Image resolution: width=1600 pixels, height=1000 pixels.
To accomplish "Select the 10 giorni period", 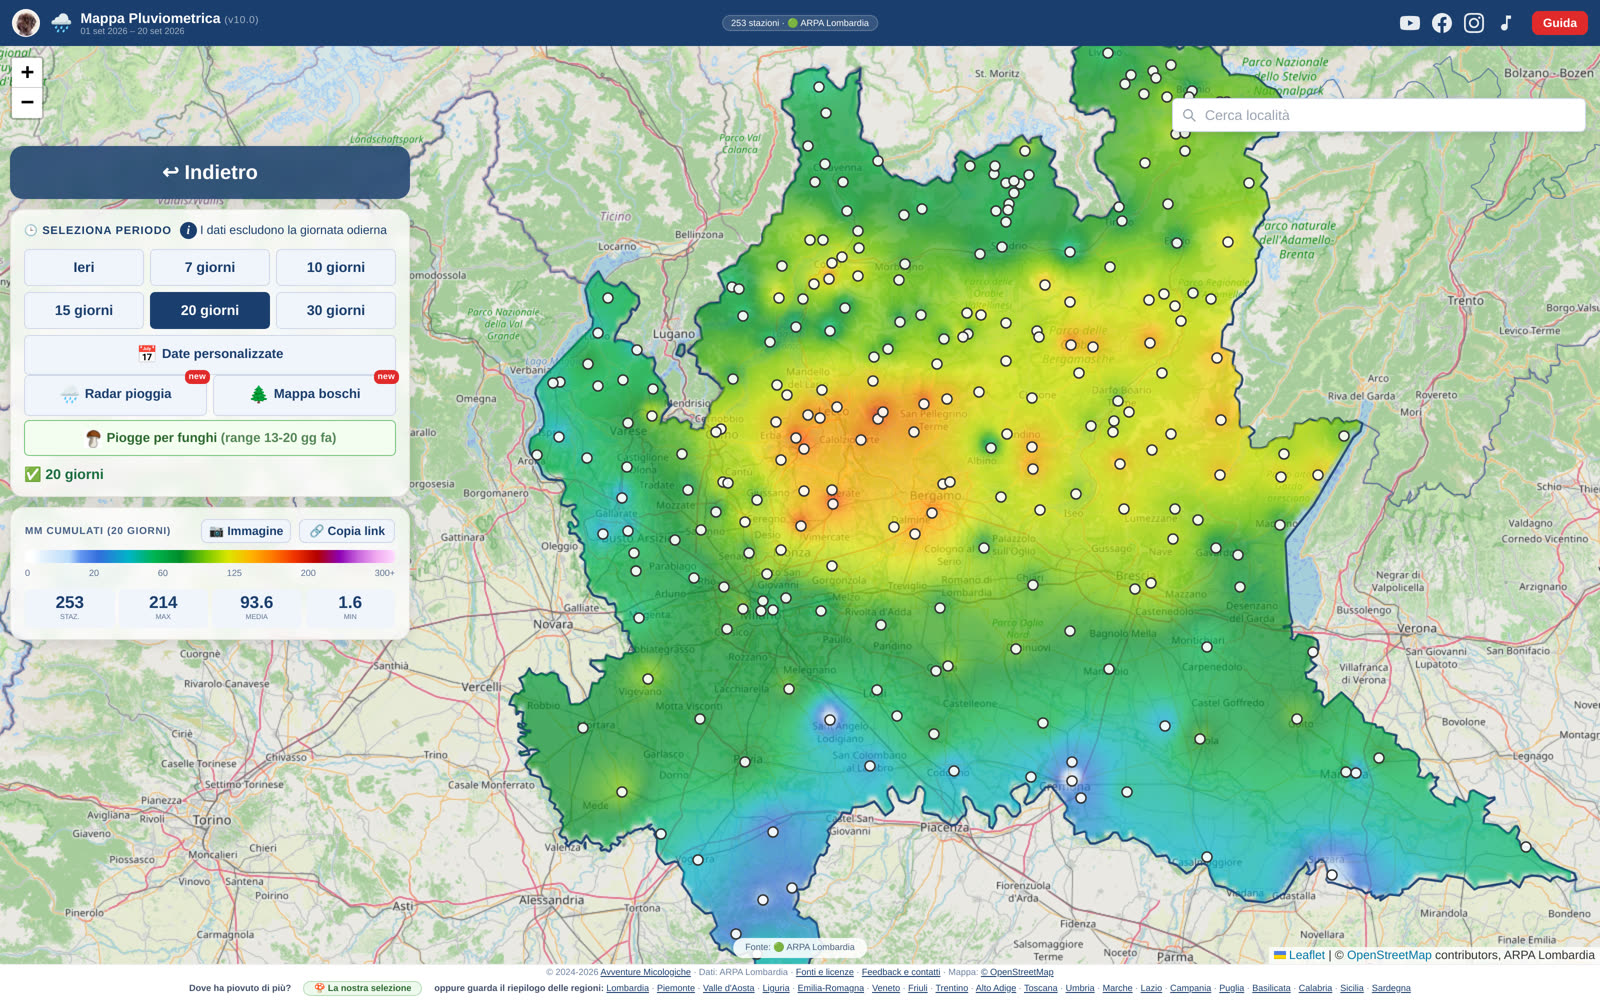I will [x=336, y=267].
